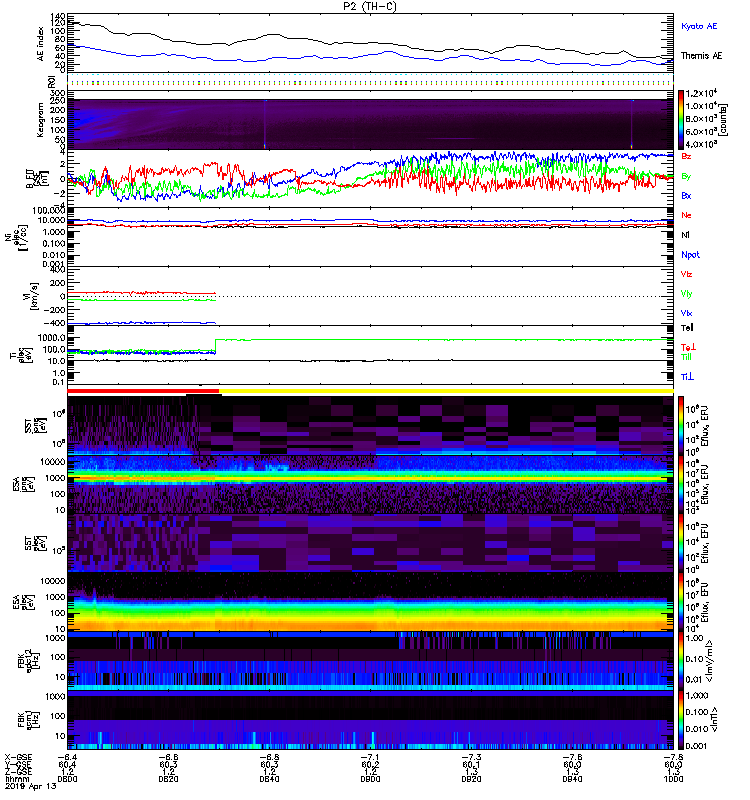Click the blue Bx legend label
The image size is (750, 800).
(x=686, y=195)
